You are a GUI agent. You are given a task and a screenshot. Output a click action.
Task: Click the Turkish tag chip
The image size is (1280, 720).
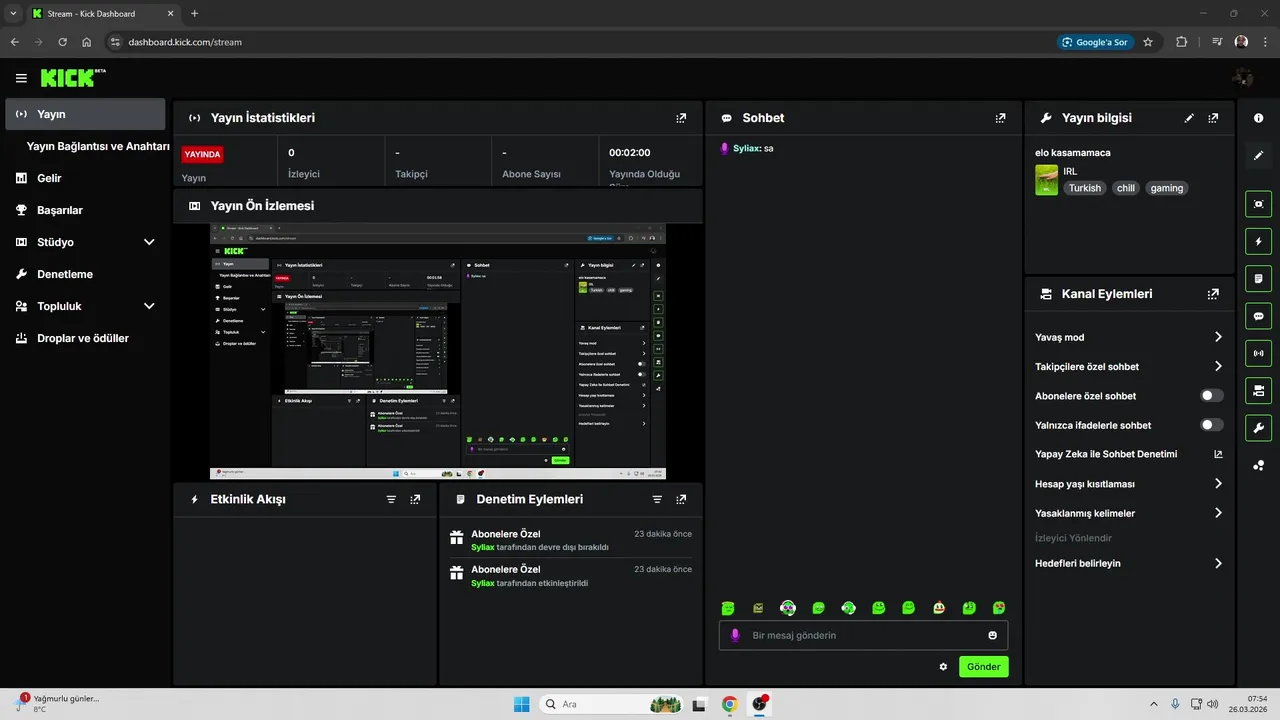point(1084,188)
